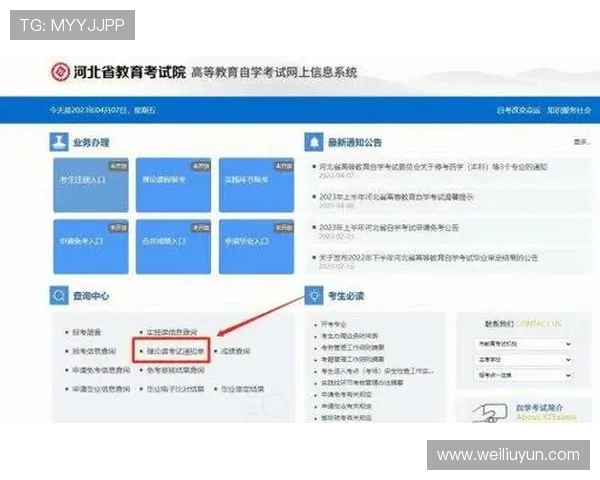Open the 申请免考入口 tile
Image resolution: width=600 pixels, height=480 pixels.
[x=91, y=247]
